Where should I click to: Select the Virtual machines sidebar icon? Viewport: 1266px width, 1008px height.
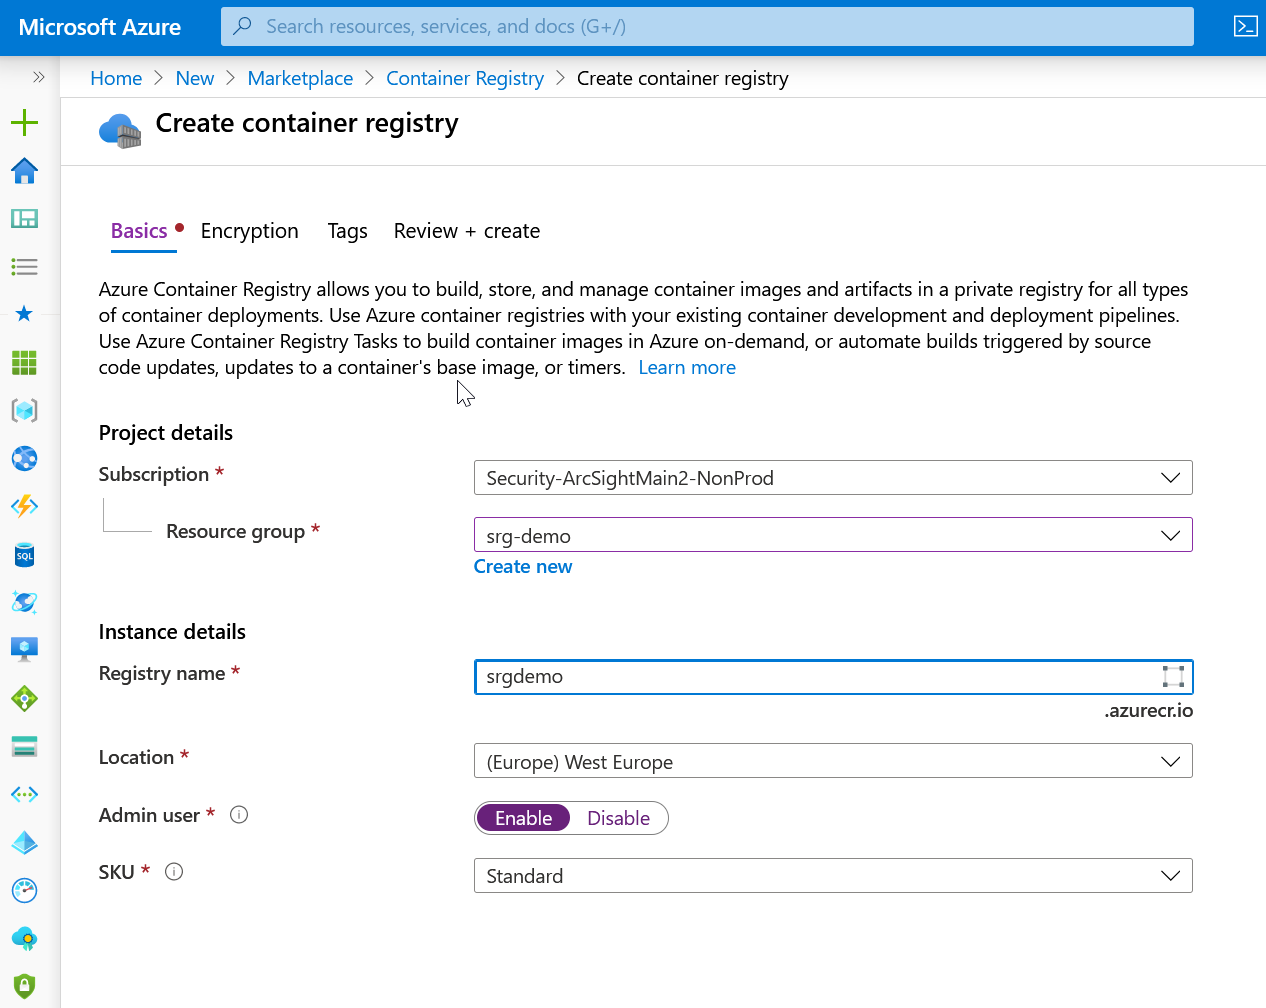click(x=24, y=649)
